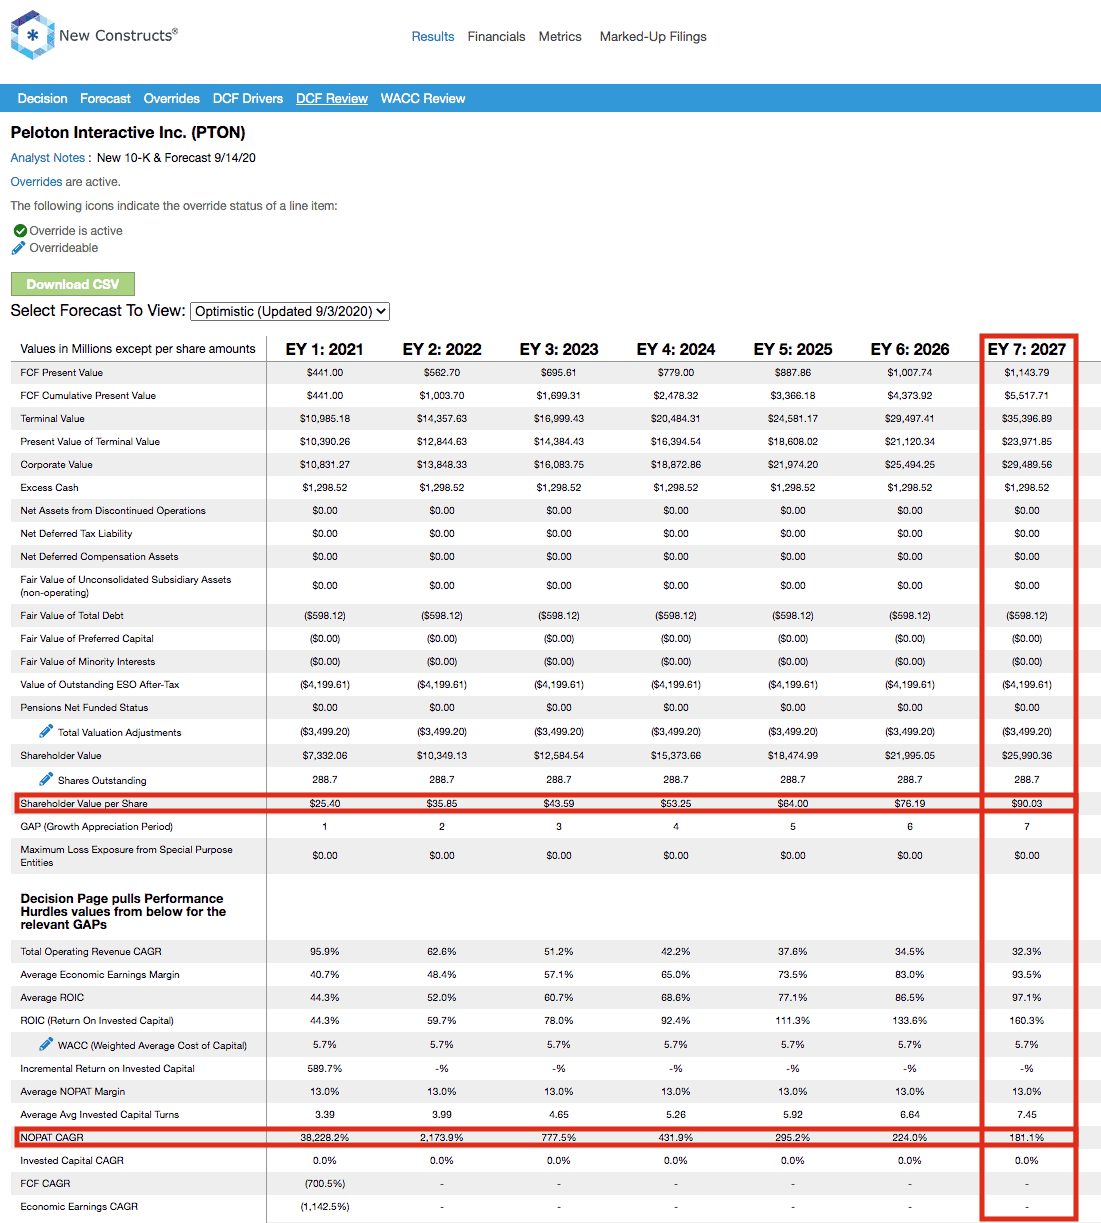Click Value of Outstanding ESO After-Tax label

point(100,685)
